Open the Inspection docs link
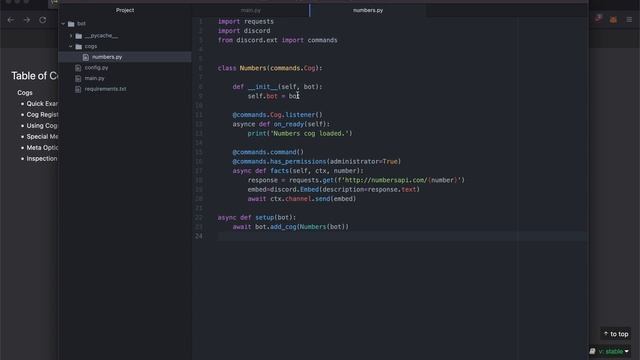 (x=42, y=159)
